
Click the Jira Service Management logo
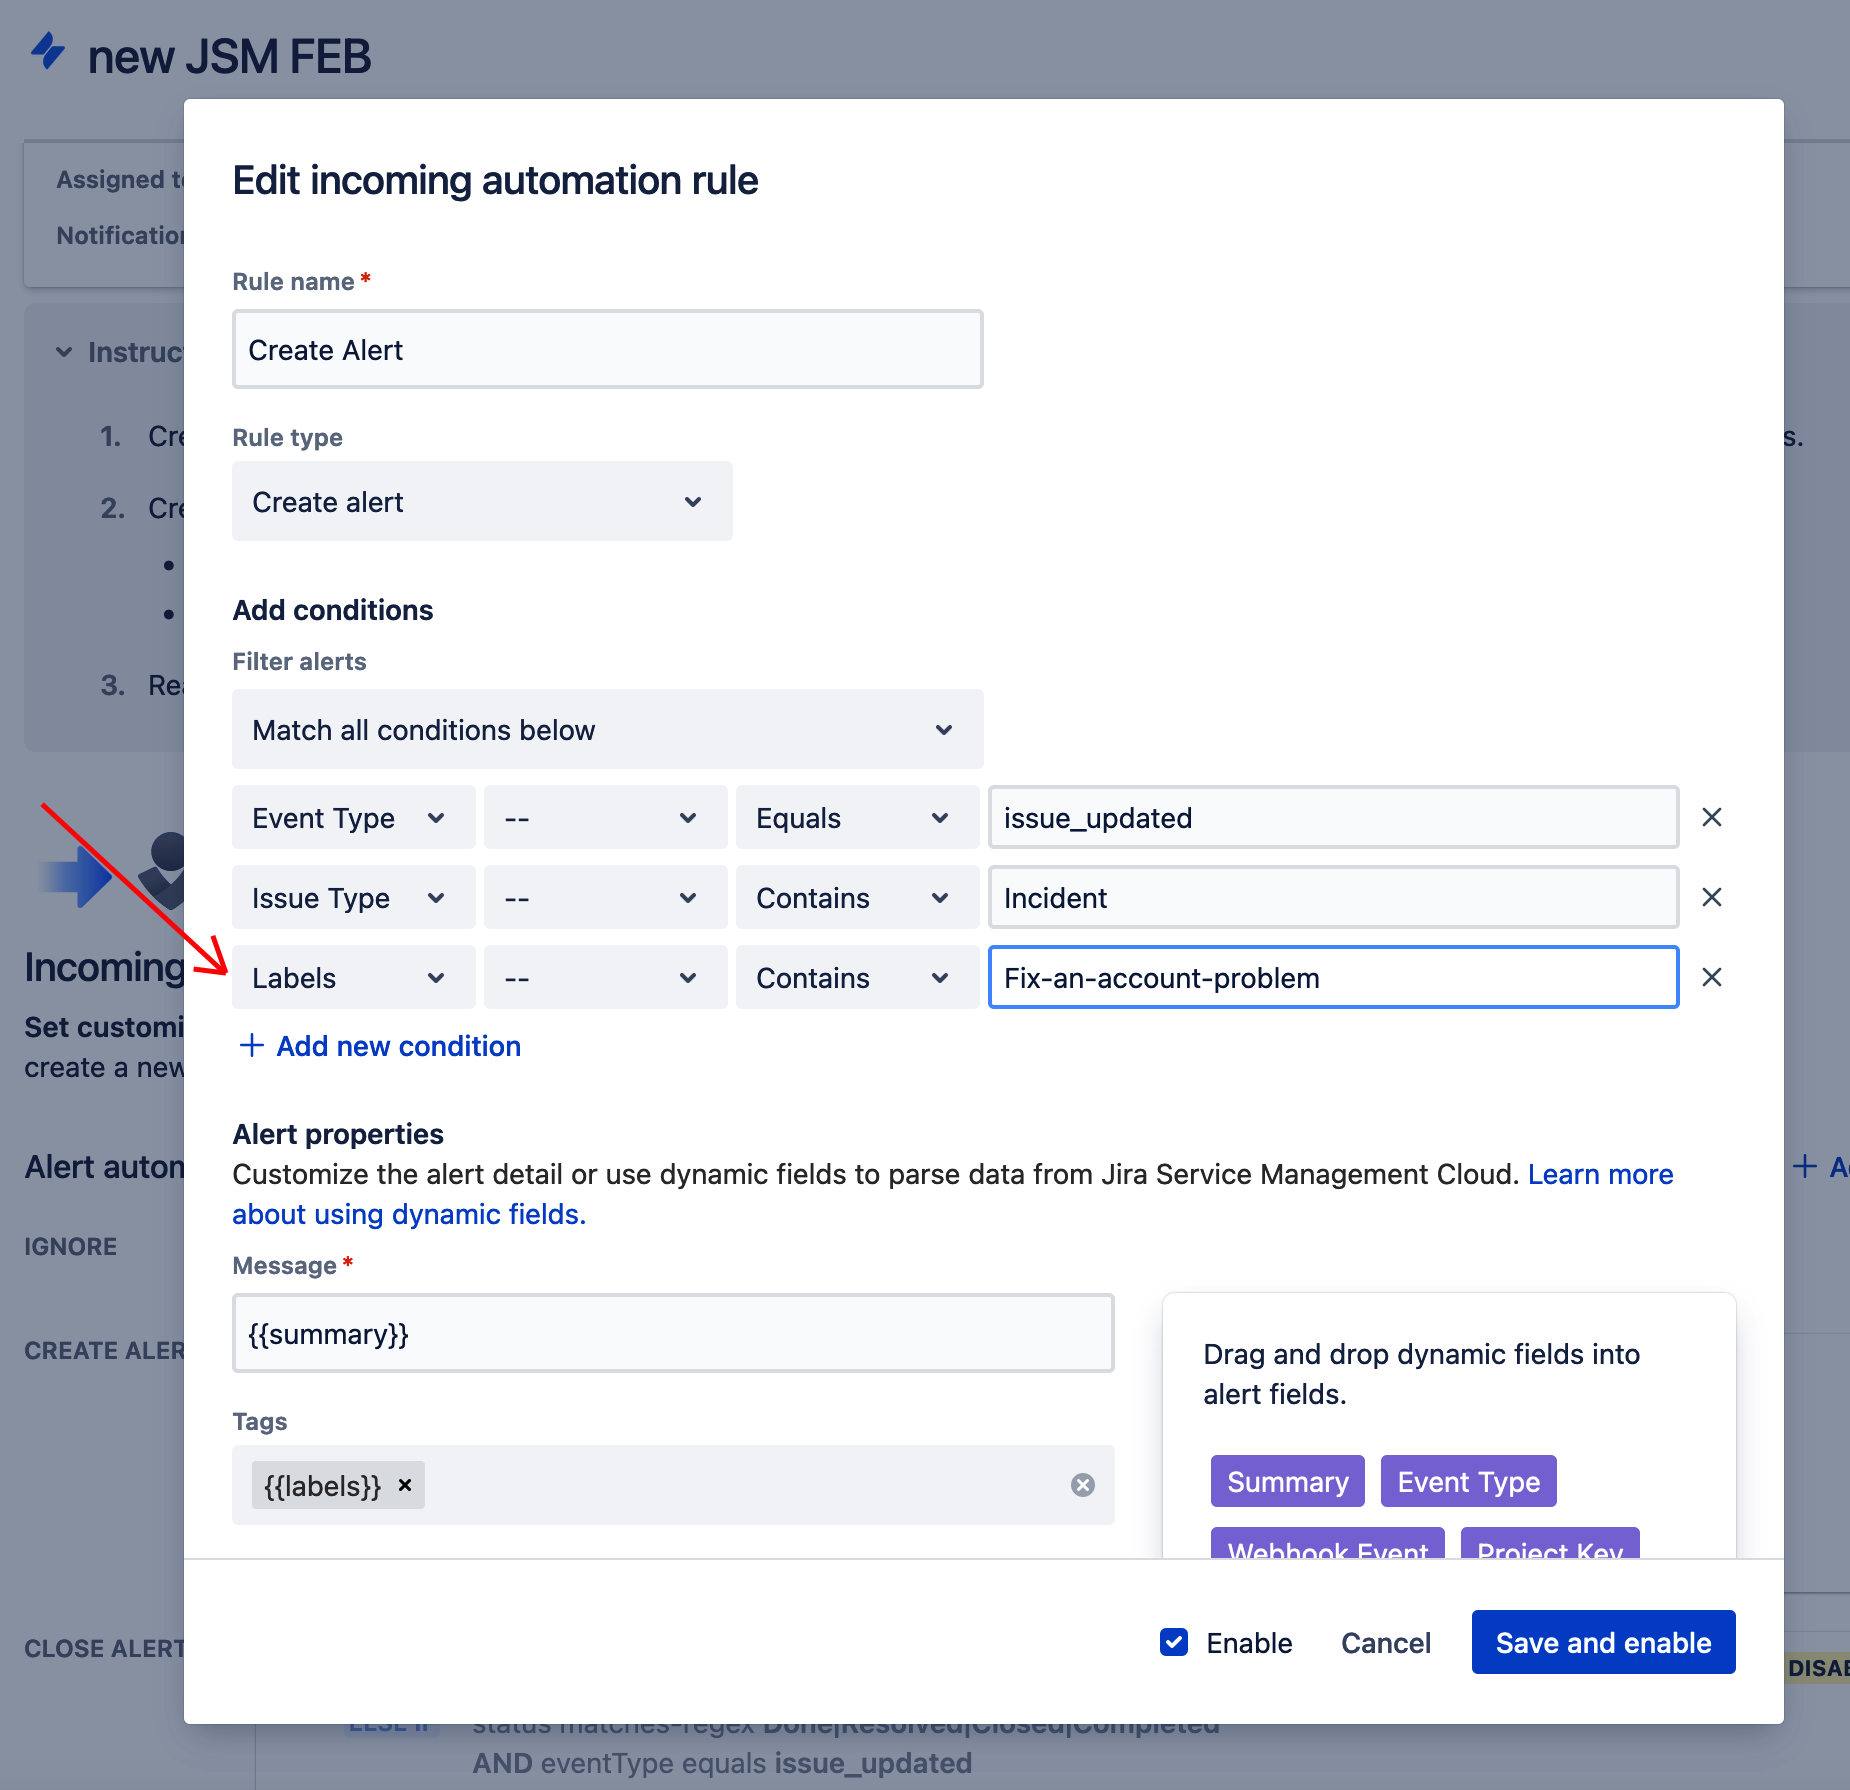(48, 52)
